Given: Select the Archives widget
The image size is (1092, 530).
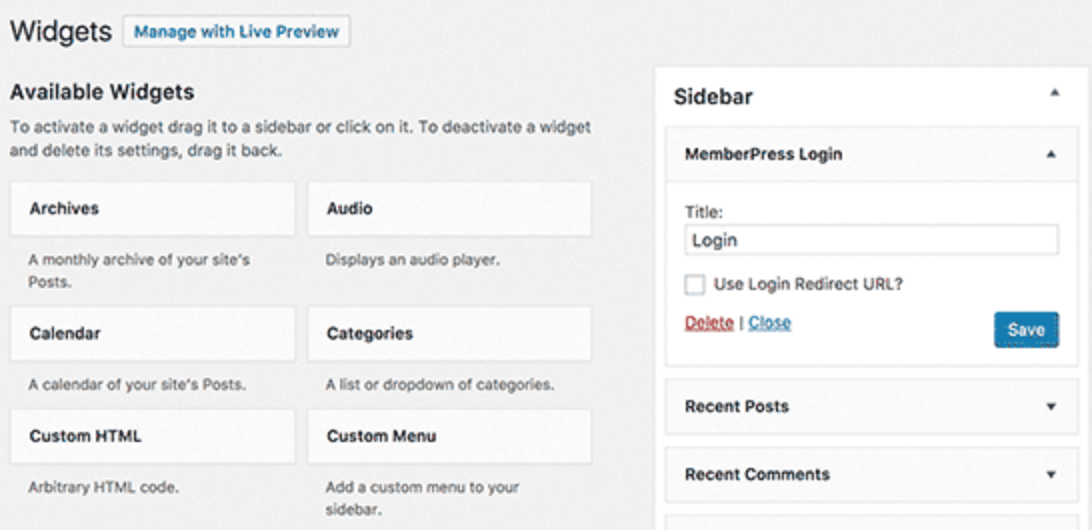Looking at the screenshot, I should (x=152, y=209).
